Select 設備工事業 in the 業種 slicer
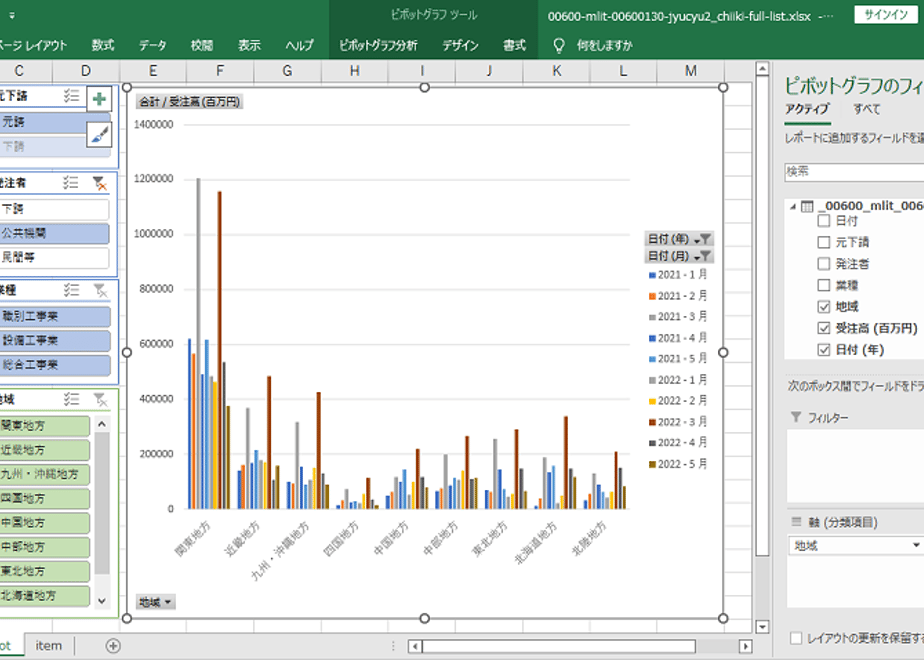Viewport: 924px width, 660px height. click(55, 341)
